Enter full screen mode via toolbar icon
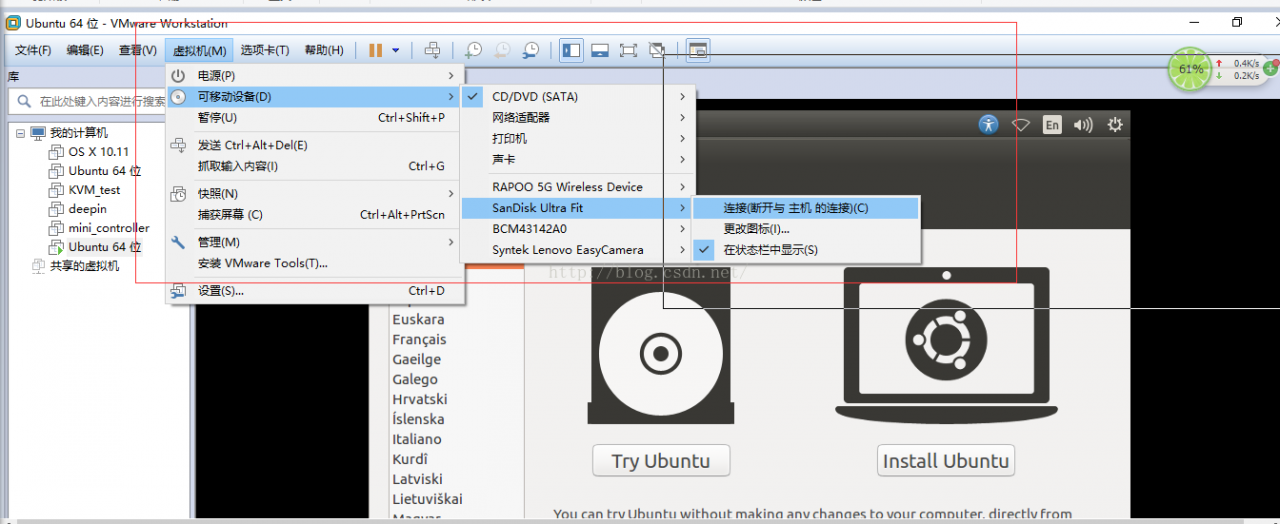This screenshot has width=1280, height=524. tap(628, 50)
